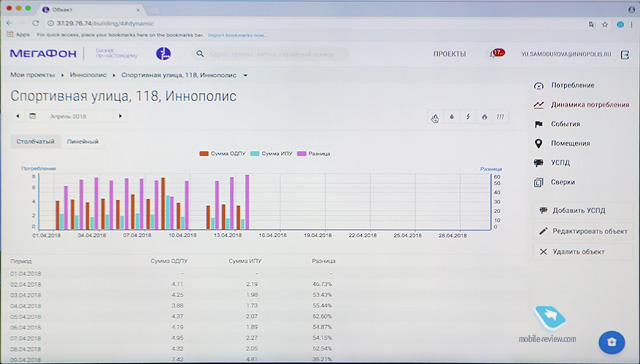Focus the address and project search field
This screenshot has width=640, height=364.
(271, 54)
